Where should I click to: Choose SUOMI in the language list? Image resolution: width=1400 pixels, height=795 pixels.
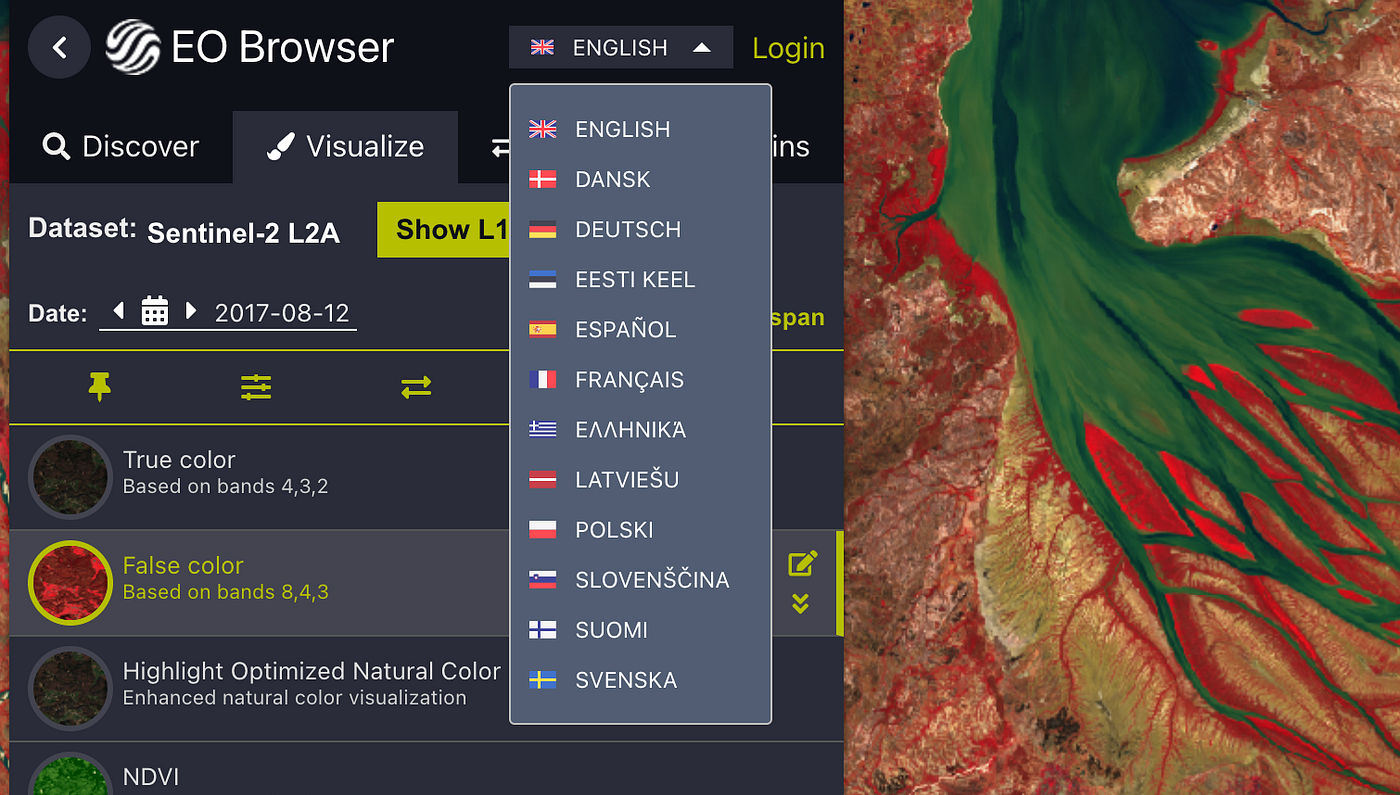640,629
